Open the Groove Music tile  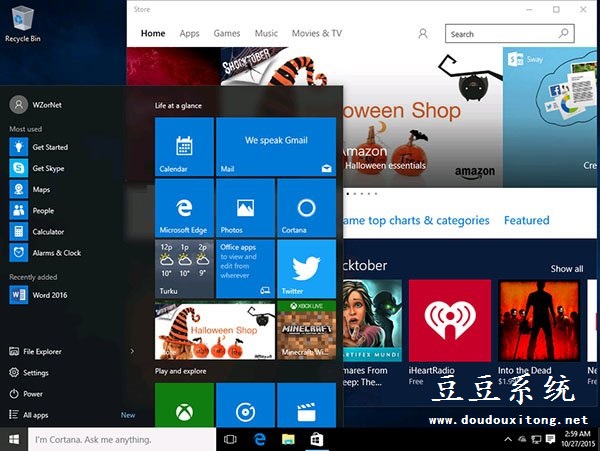[245, 405]
